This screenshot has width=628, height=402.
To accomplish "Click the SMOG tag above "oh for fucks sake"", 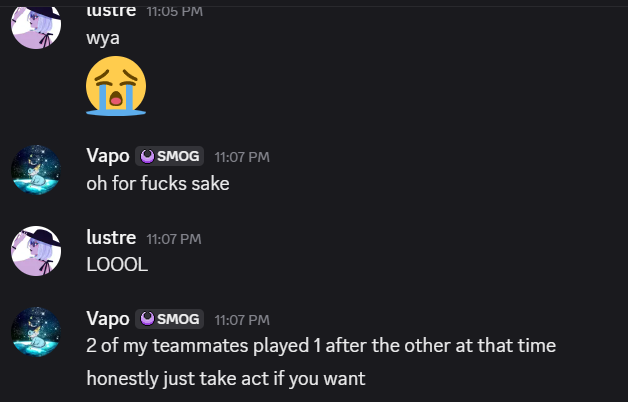I will pyautogui.click(x=169, y=156).
